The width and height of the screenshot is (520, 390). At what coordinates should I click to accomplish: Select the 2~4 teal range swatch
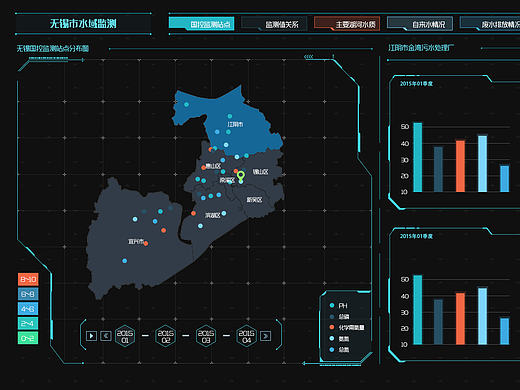tap(28, 323)
